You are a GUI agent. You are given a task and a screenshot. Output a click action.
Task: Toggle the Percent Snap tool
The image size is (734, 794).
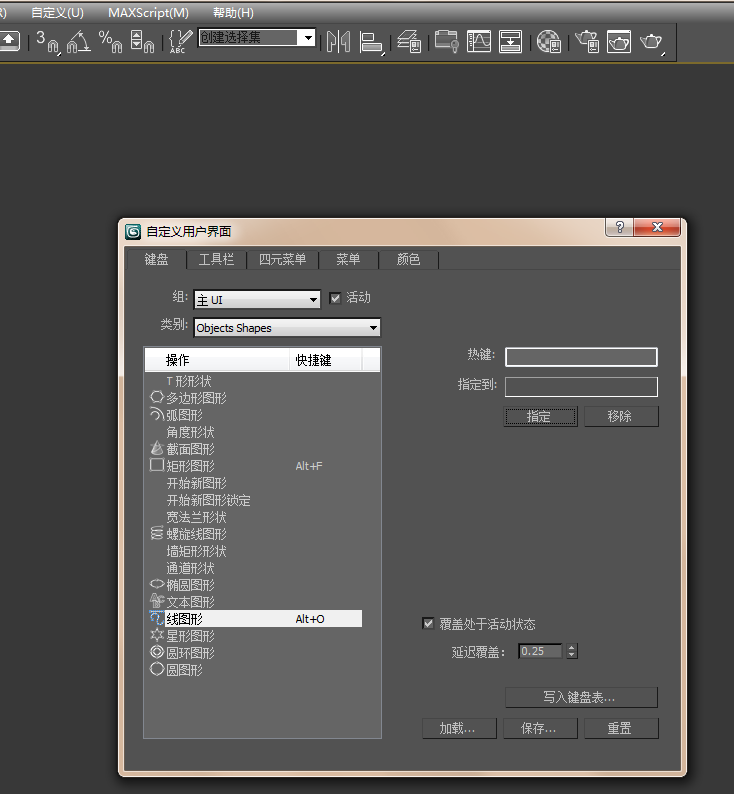pyautogui.click(x=111, y=42)
